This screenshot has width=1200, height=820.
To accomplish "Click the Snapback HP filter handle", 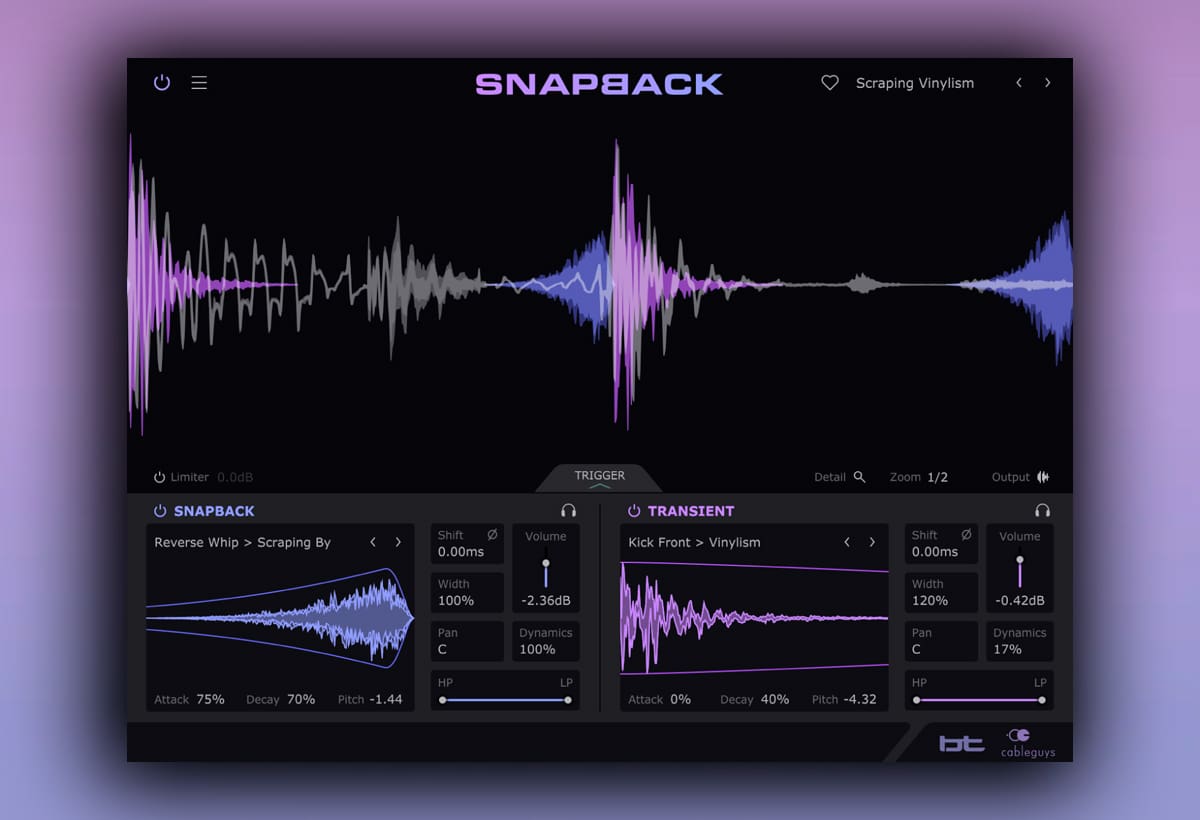I will coord(443,700).
